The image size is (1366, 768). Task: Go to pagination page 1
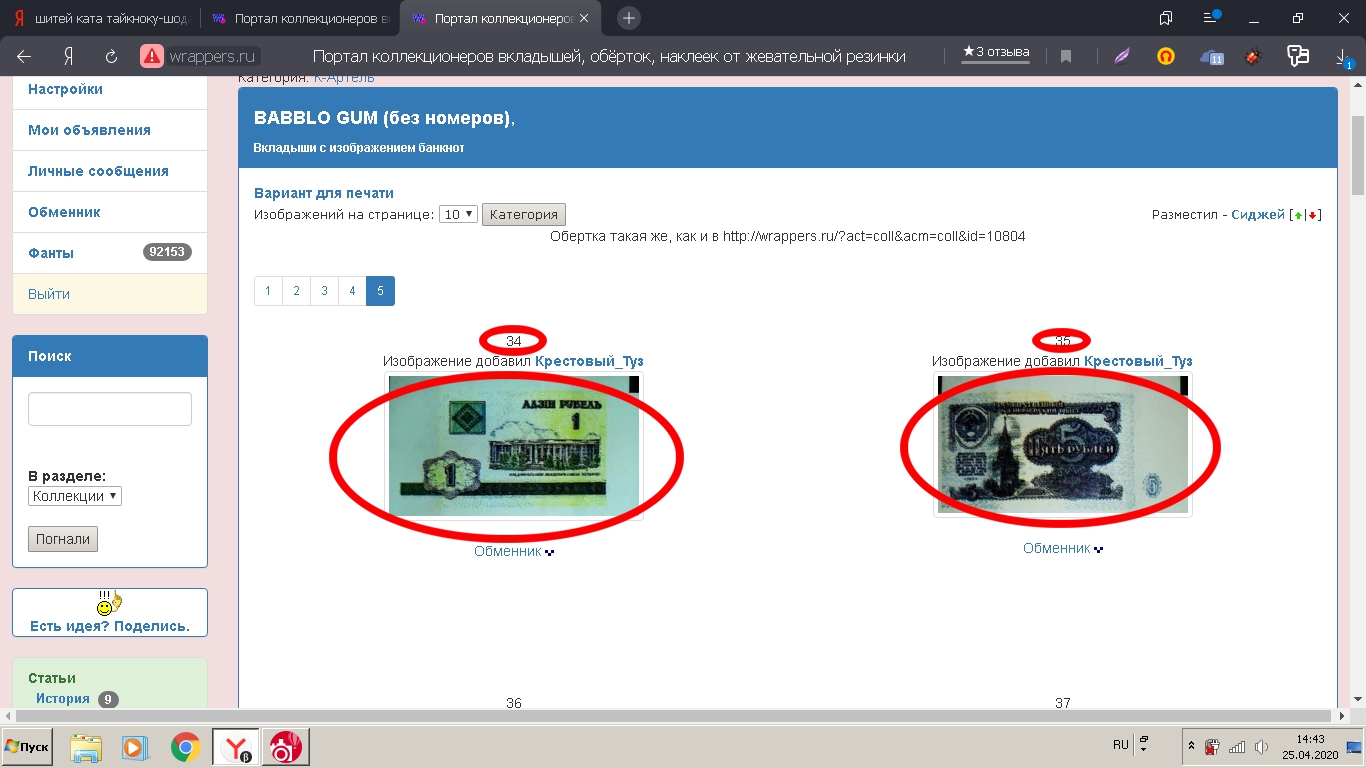pyautogui.click(x=268, y=291)
